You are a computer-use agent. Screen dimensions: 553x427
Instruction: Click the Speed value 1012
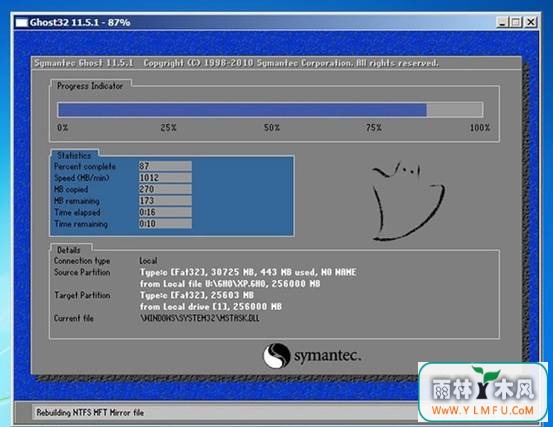(x=165, y=177)
